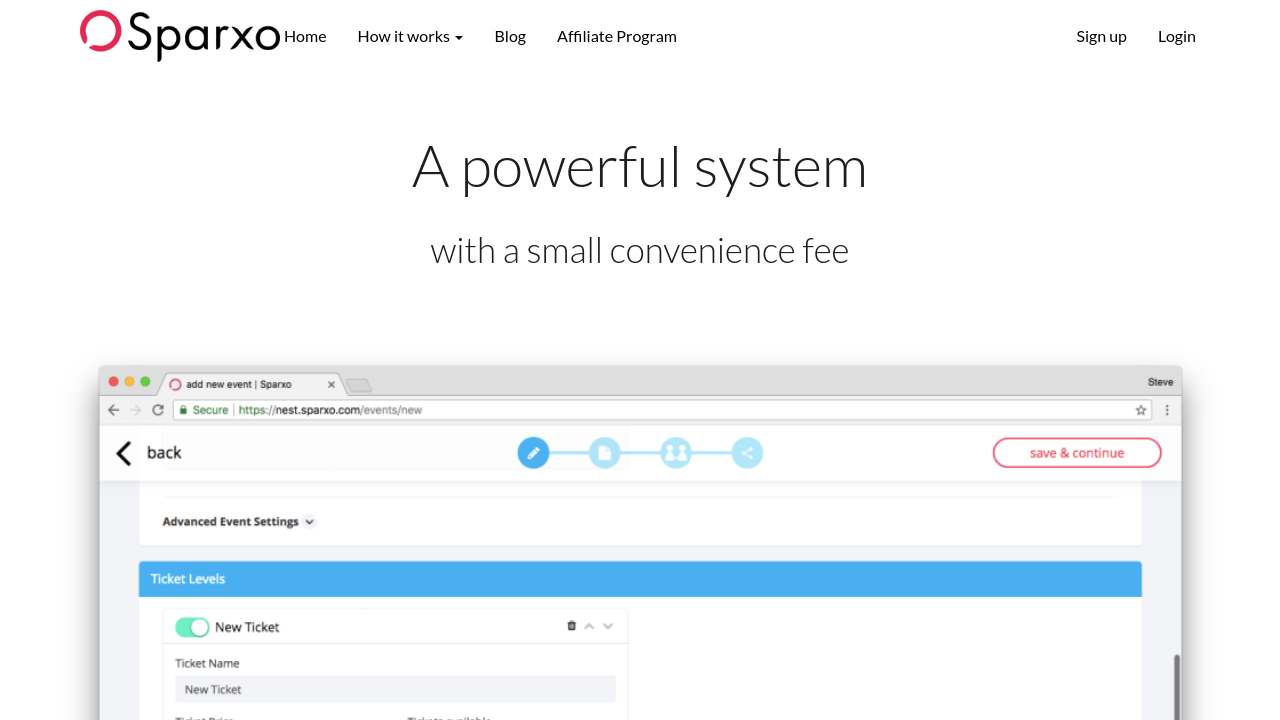1280x720 pixels.
Task: Open the Blog page
Action: click(510, 36)
